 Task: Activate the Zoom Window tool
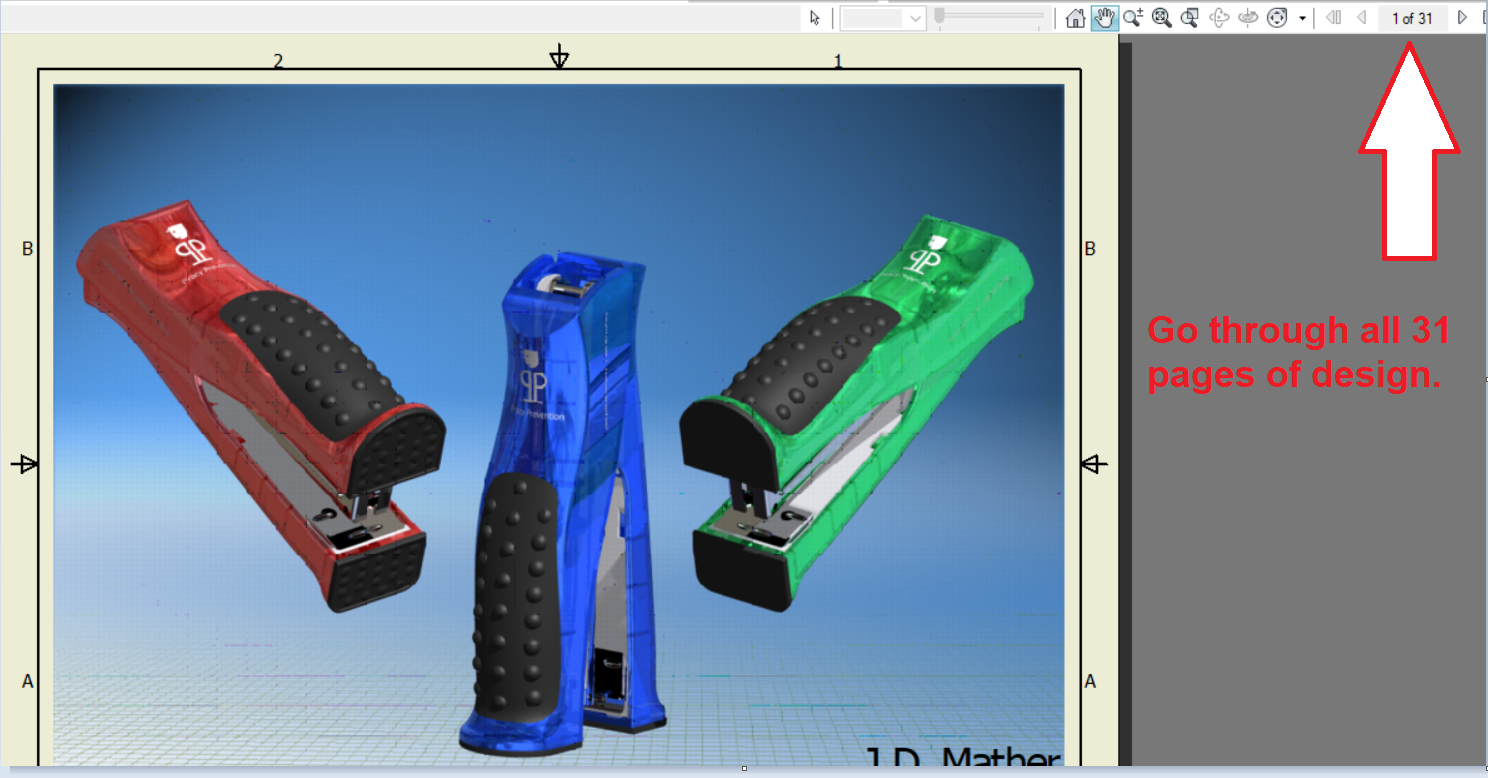(x=1189, y=17)
